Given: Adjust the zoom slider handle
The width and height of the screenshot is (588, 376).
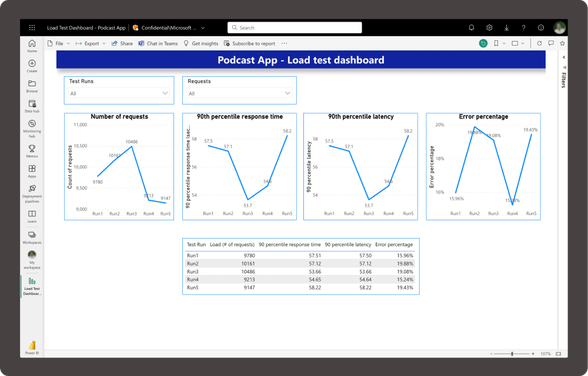Looking at the screenshot, I should [512, 354].
